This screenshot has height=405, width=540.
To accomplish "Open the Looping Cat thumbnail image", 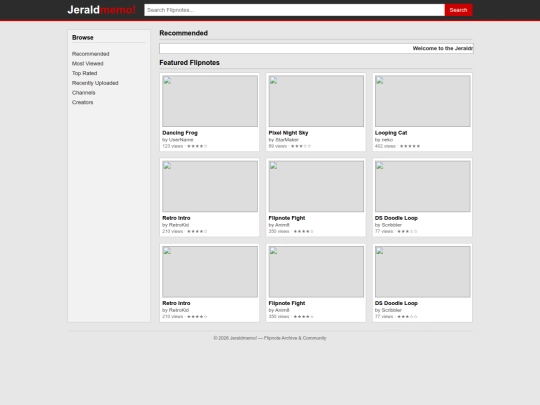I will pos(423,101).
